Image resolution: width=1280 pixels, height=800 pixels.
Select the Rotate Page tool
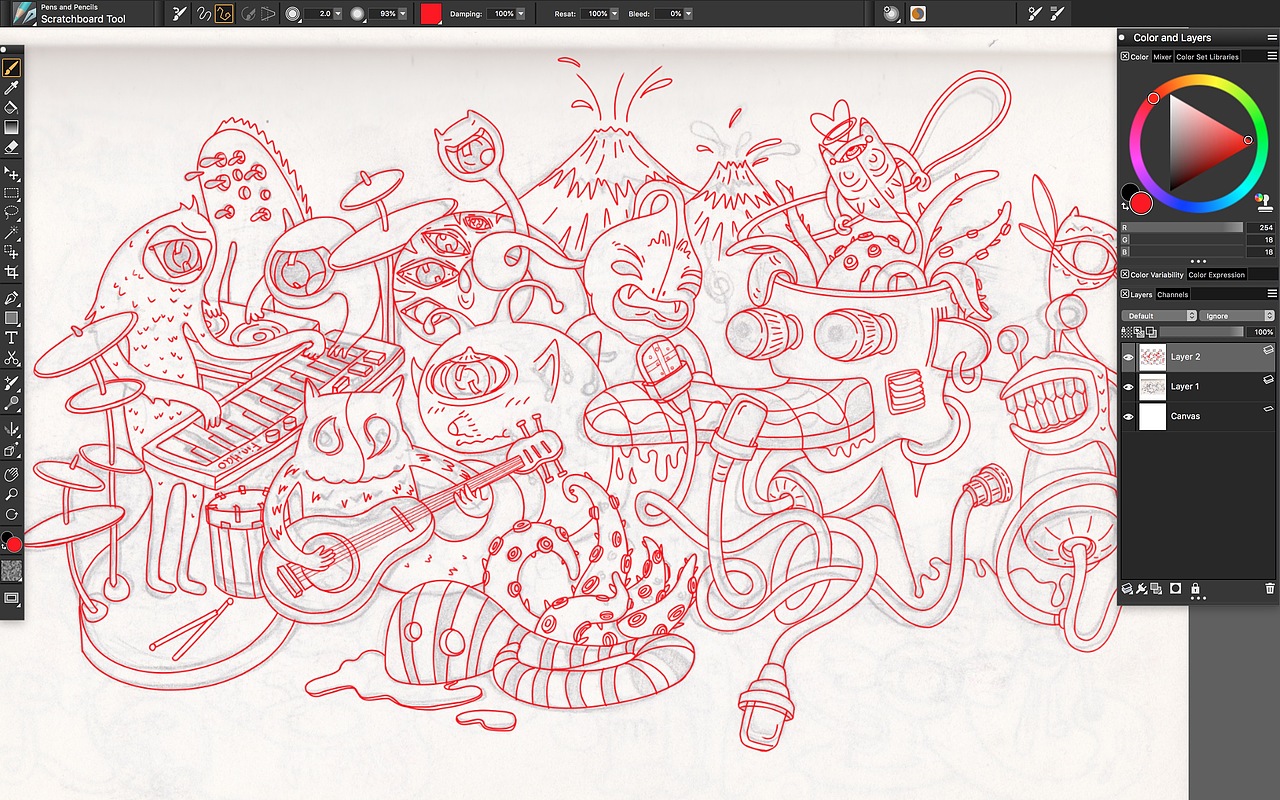(12, 514)
